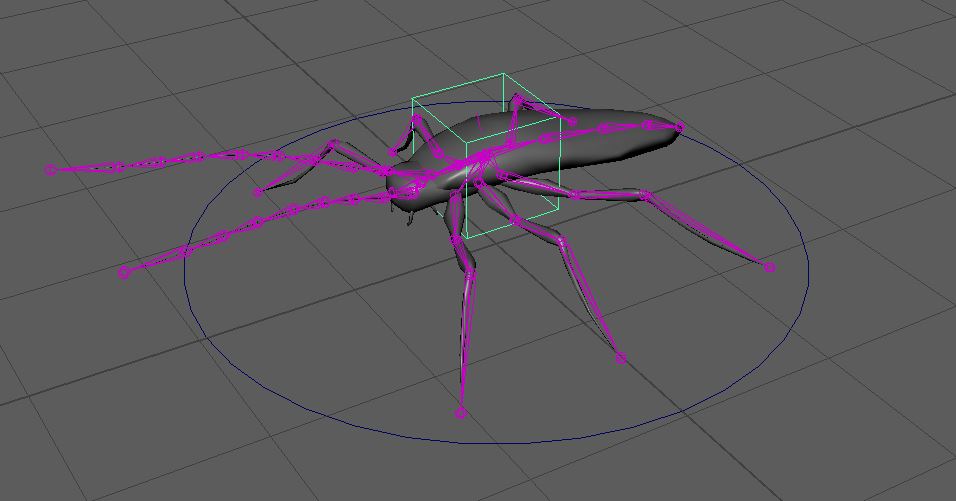The image size is (956, 501).
Task: Pick the tip joint of the lower antenna
Action: [x=124, y=272]
